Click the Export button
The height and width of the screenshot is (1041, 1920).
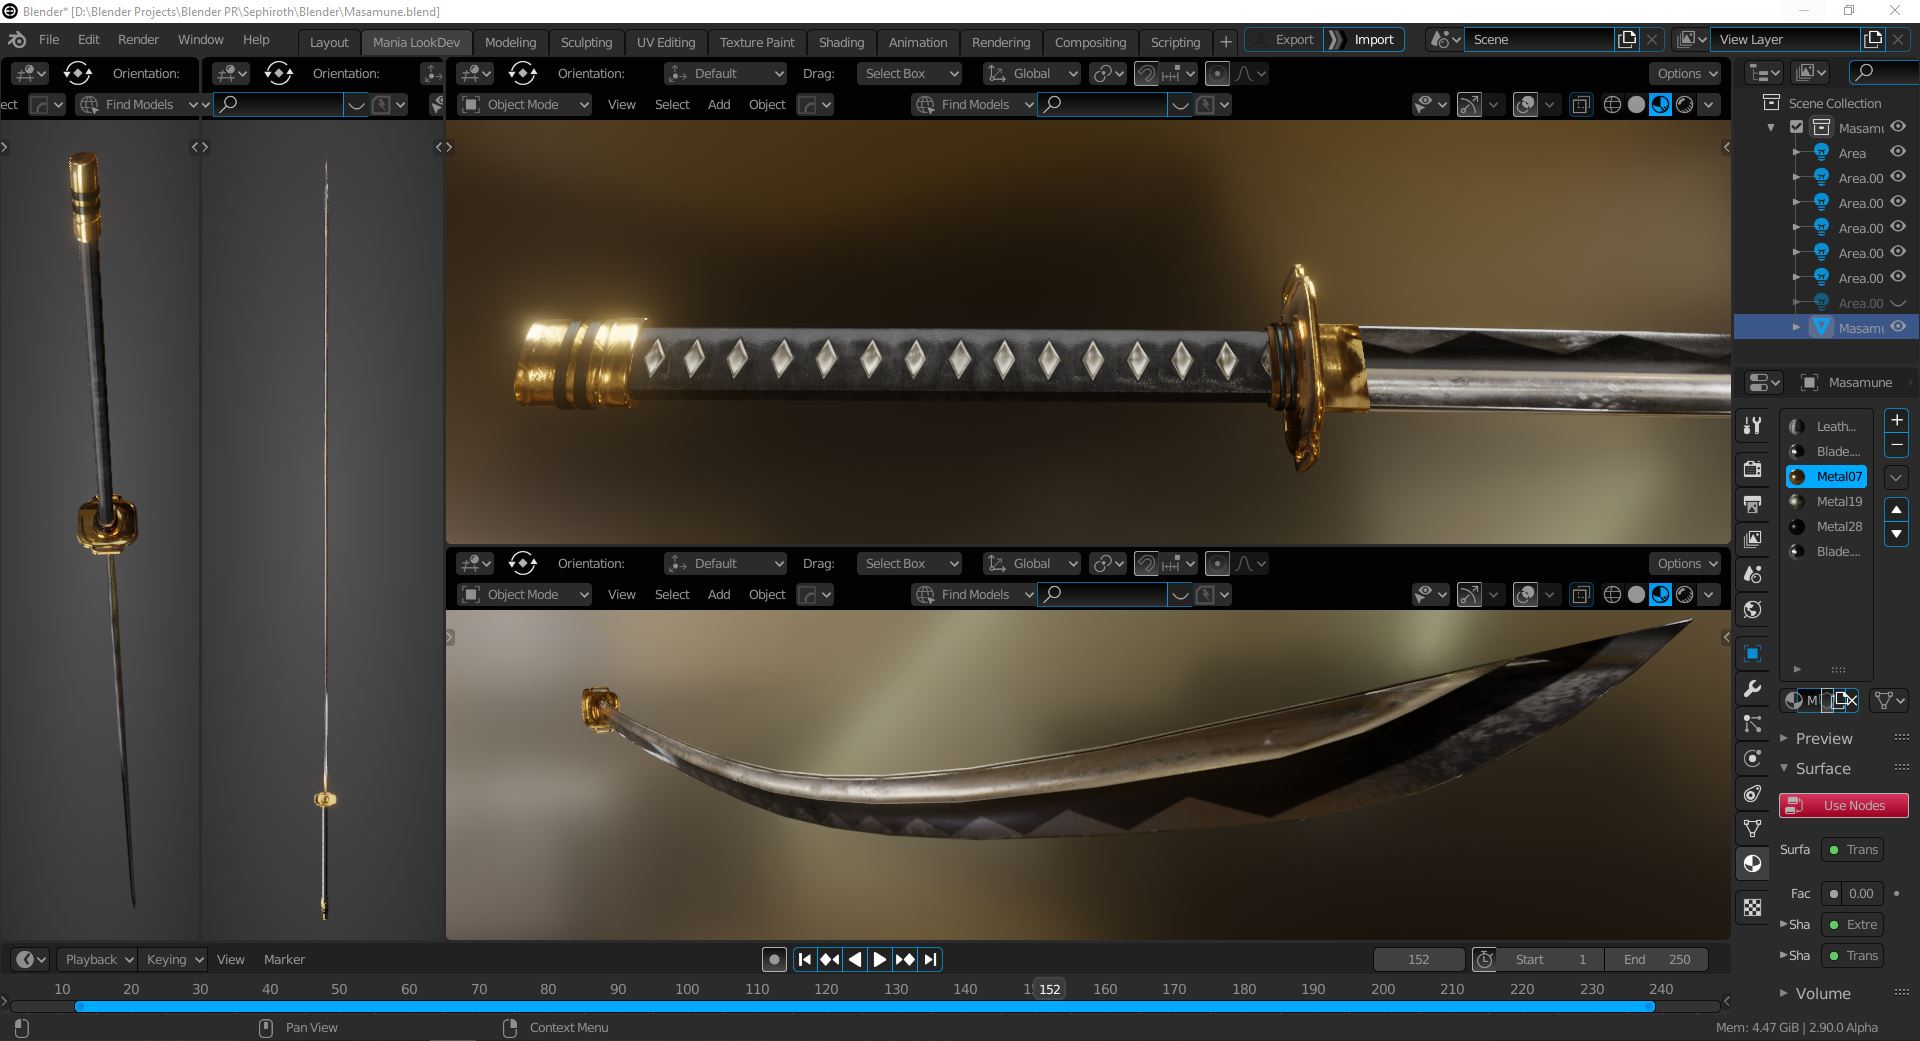click(1282, 39)
